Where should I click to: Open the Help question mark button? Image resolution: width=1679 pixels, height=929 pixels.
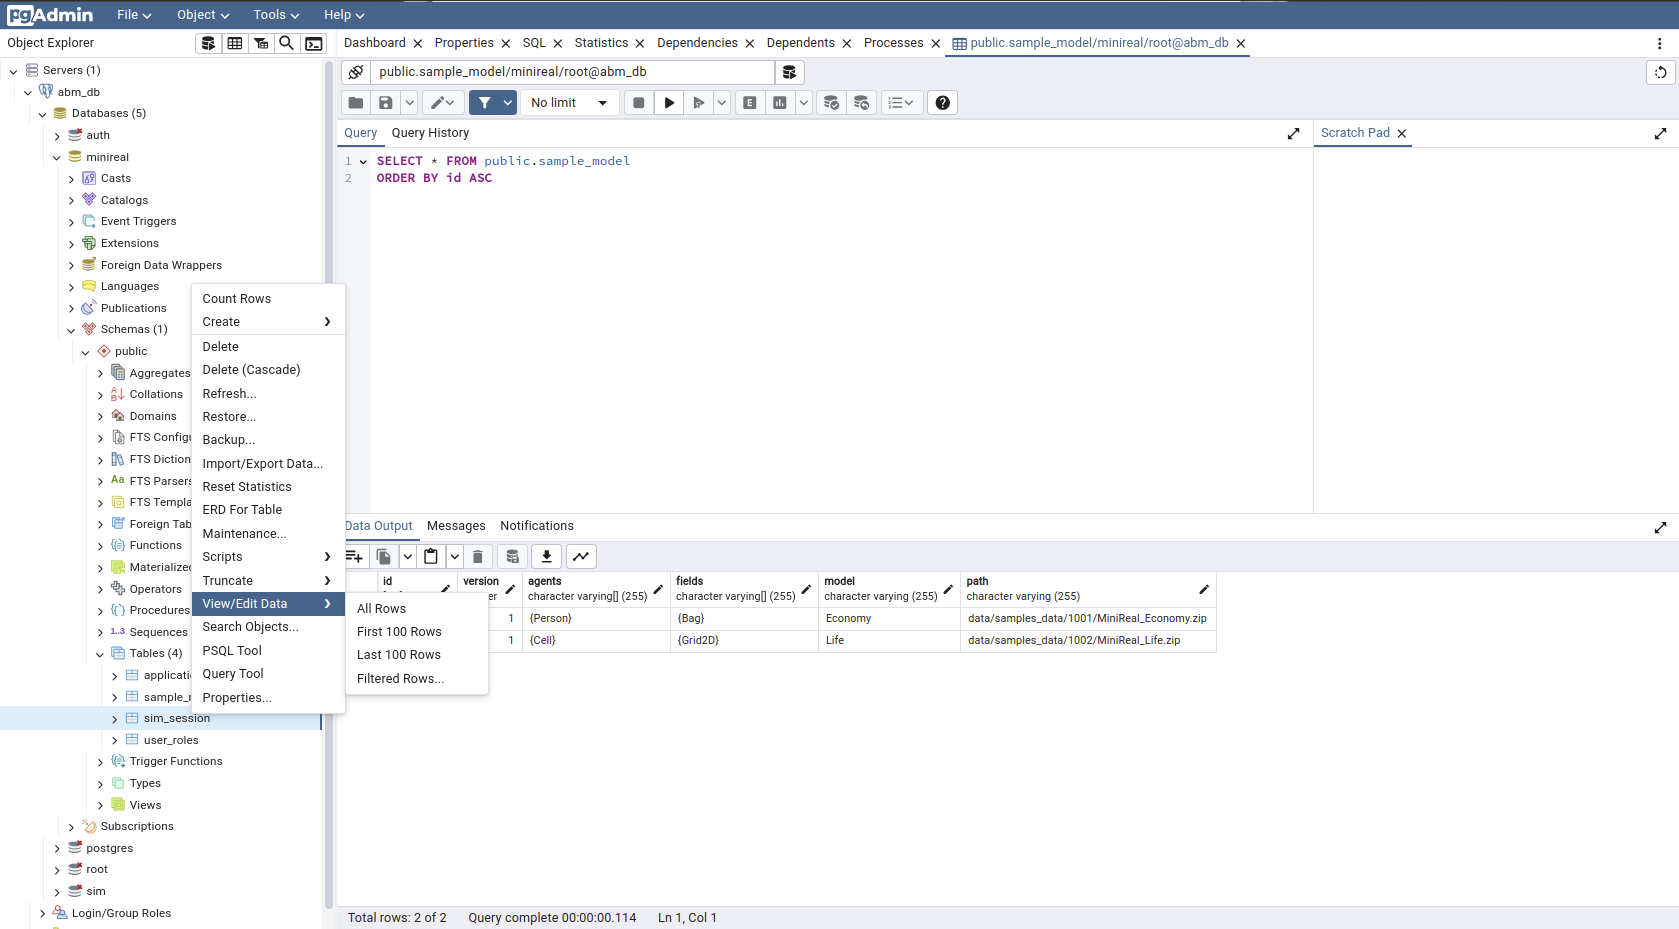(942, 103)
